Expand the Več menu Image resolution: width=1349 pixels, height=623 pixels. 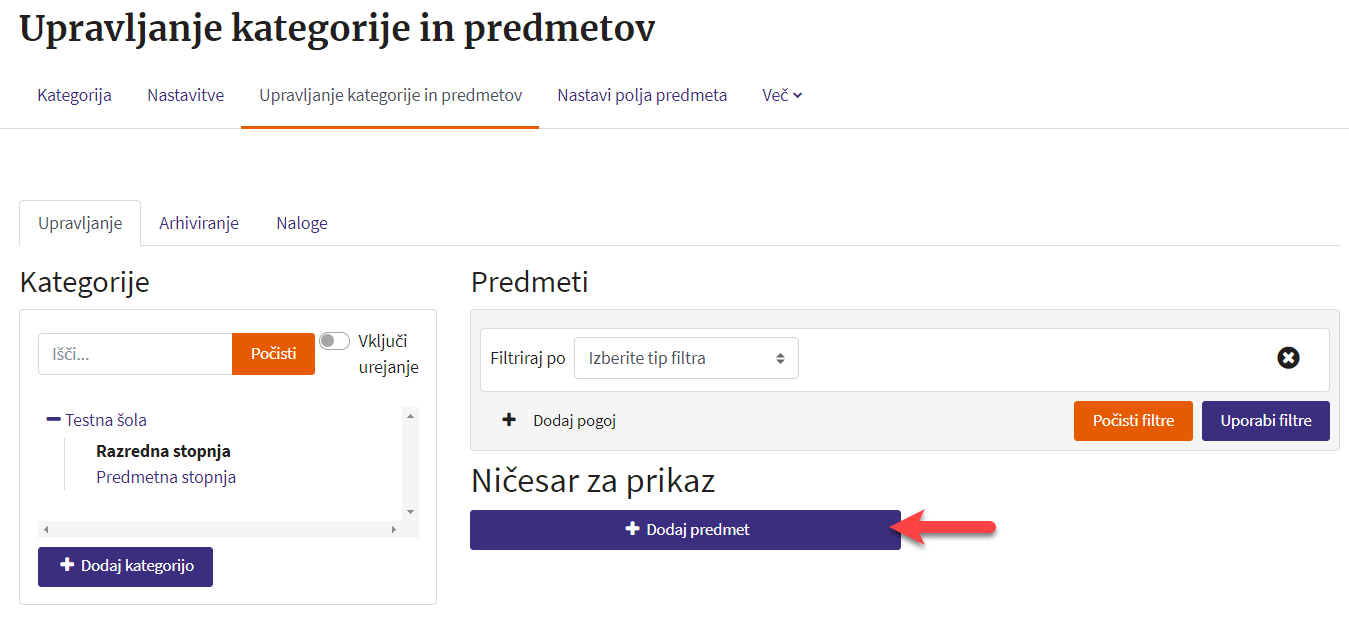[782, 96]
